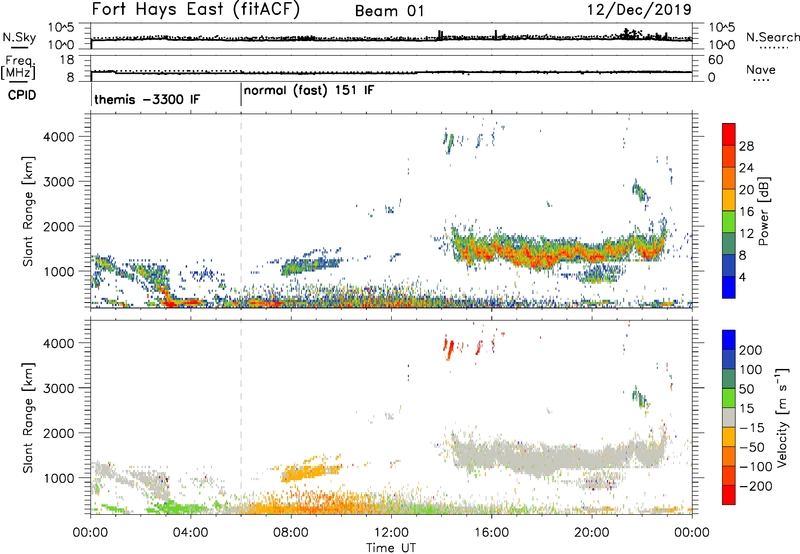This screenshot has height=554, width=800.
Task: Click the 'Power [dB]' color bar label
Action: 764,211
